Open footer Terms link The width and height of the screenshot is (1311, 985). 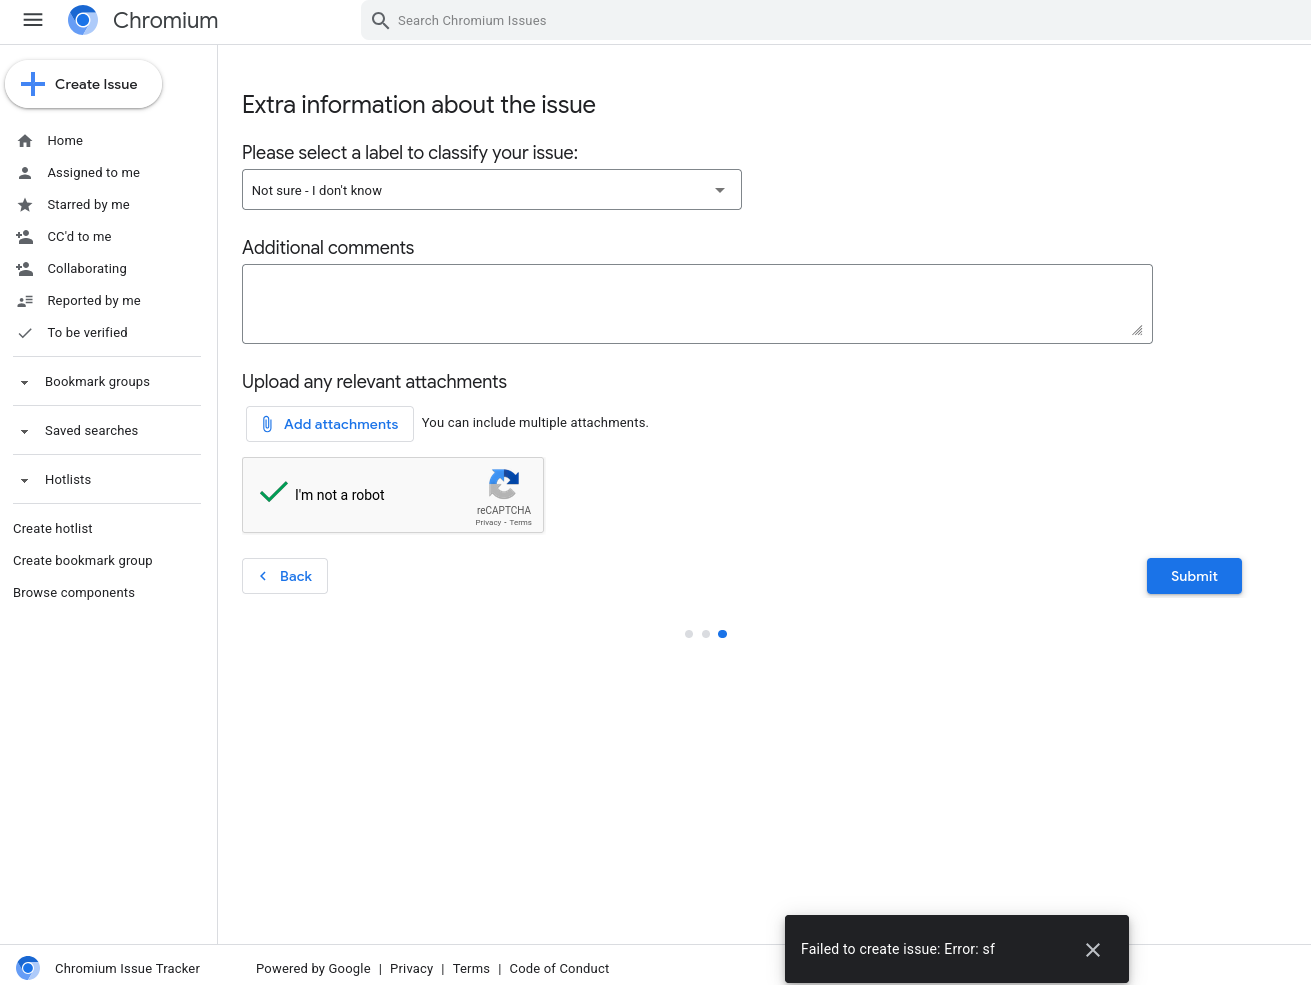point(471,969)
